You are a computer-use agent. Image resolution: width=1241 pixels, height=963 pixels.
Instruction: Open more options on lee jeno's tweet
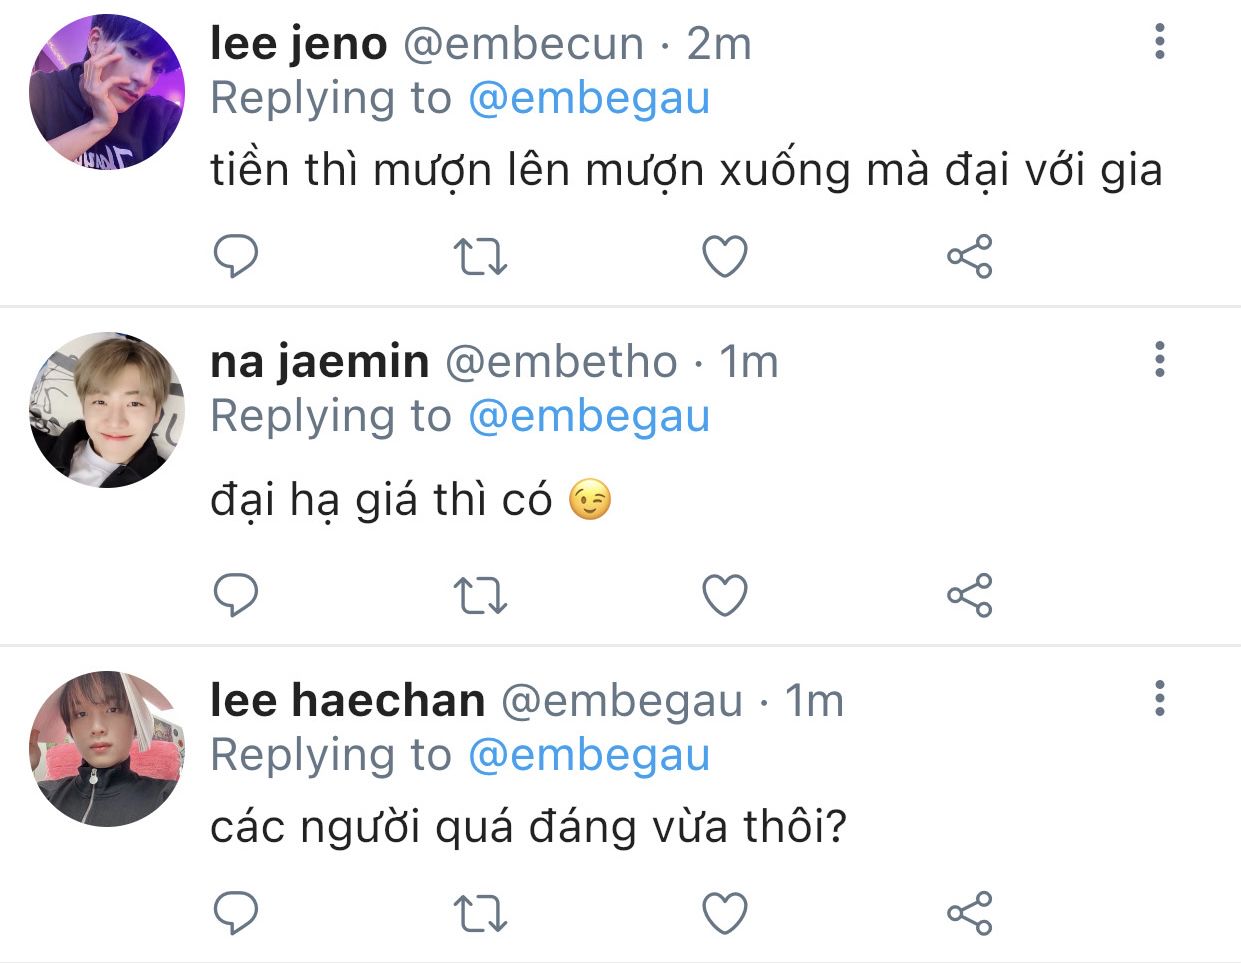[1160, 41]
